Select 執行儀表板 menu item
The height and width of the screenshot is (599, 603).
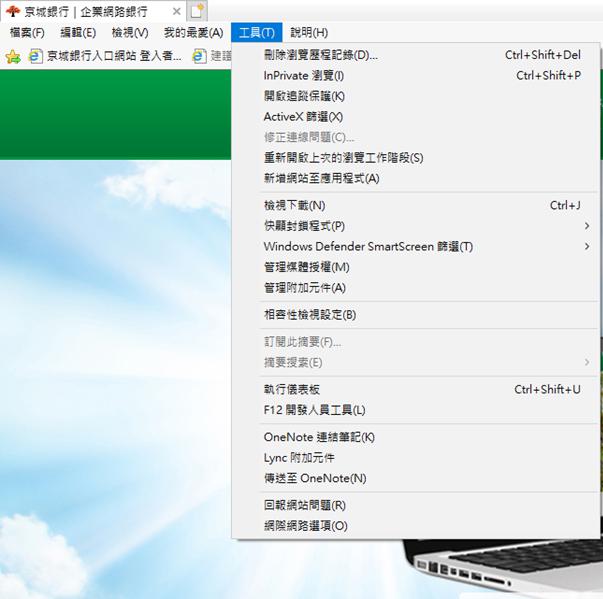pyautogui.click(x=416, y=389)
